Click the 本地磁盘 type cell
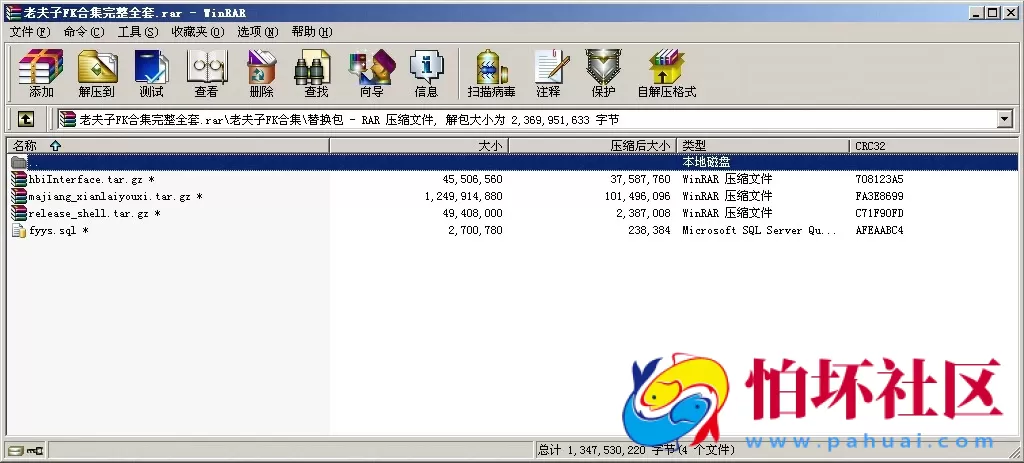Screen dimensions: 1024x463 click(706, 162)
